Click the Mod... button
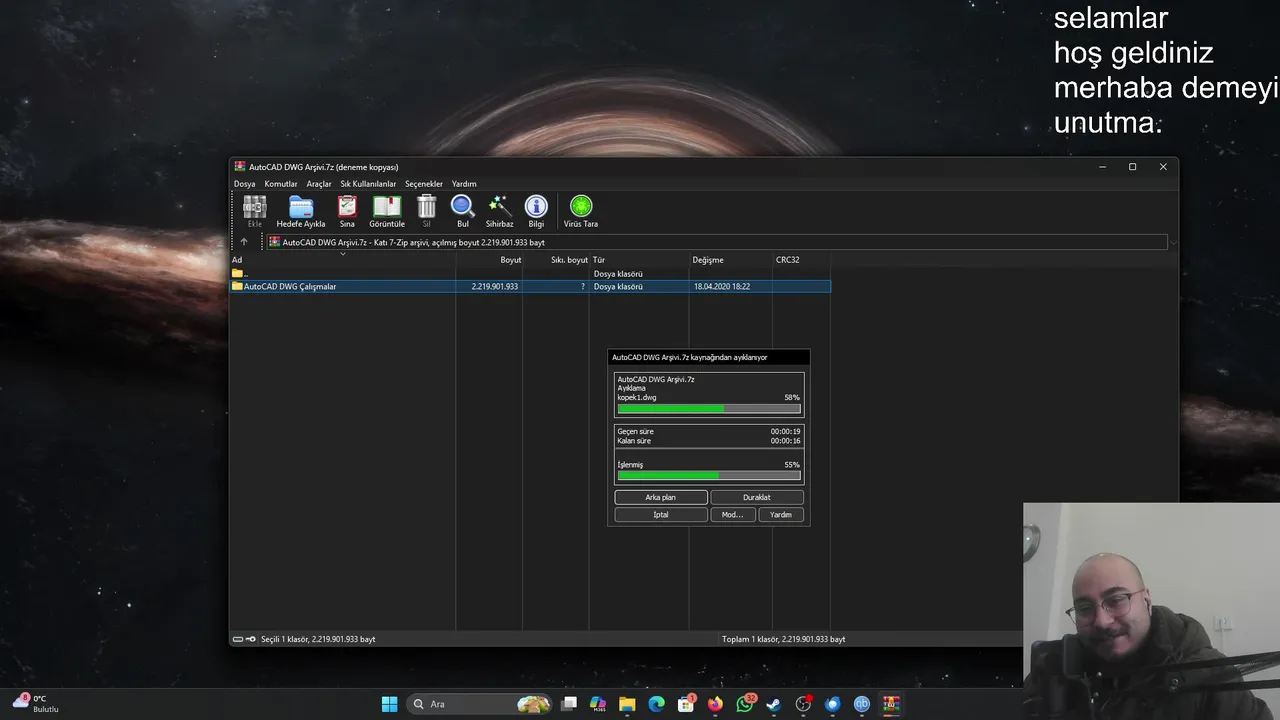The height and width of the screenshot is (720, 1280). [x=733, y=515]
